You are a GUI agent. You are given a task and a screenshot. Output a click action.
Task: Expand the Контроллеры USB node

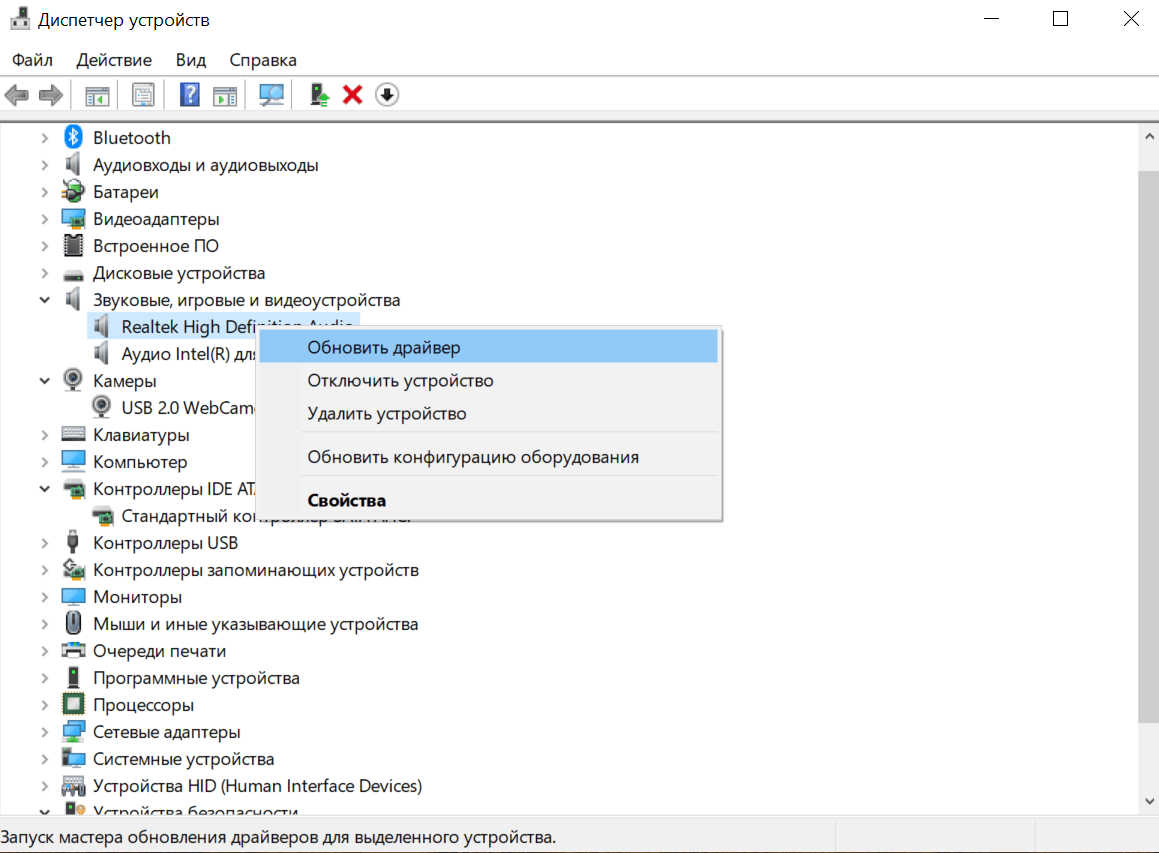coord(44,543)
